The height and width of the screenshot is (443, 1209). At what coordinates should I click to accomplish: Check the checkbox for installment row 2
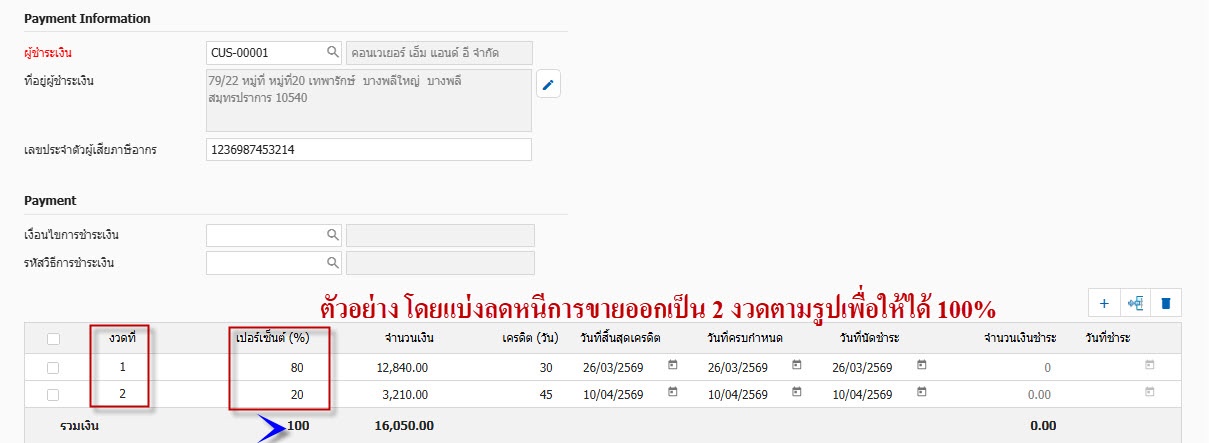(54, 394)
